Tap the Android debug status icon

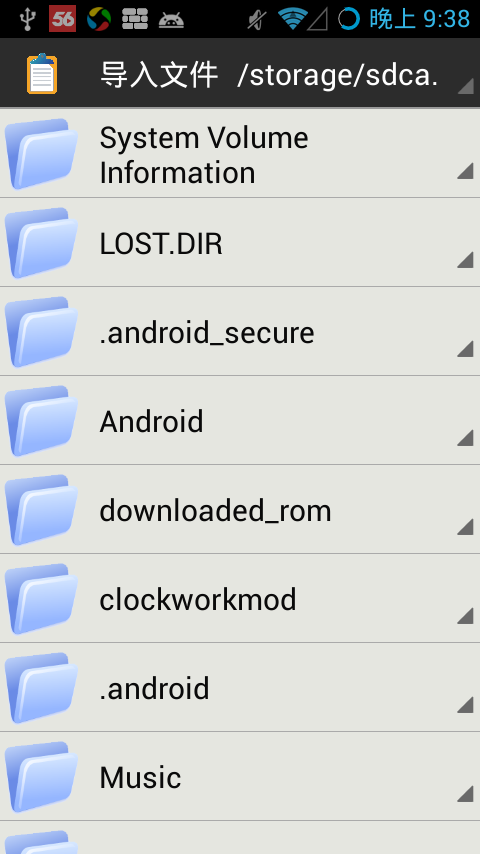171,20
